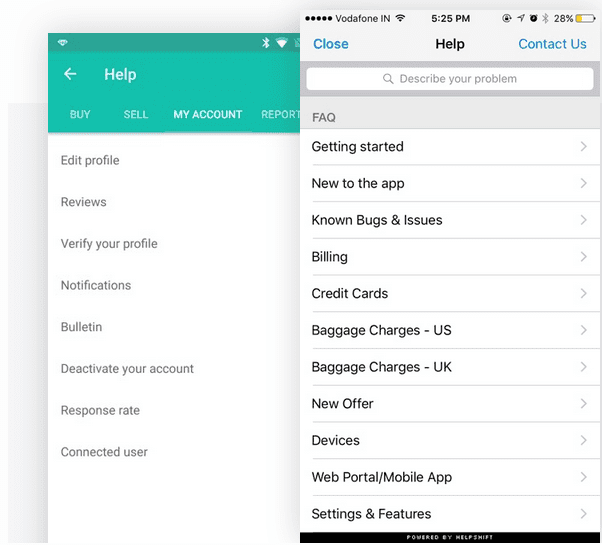
Task: Open Connected user help topic
Action: [x=104, y=452]
